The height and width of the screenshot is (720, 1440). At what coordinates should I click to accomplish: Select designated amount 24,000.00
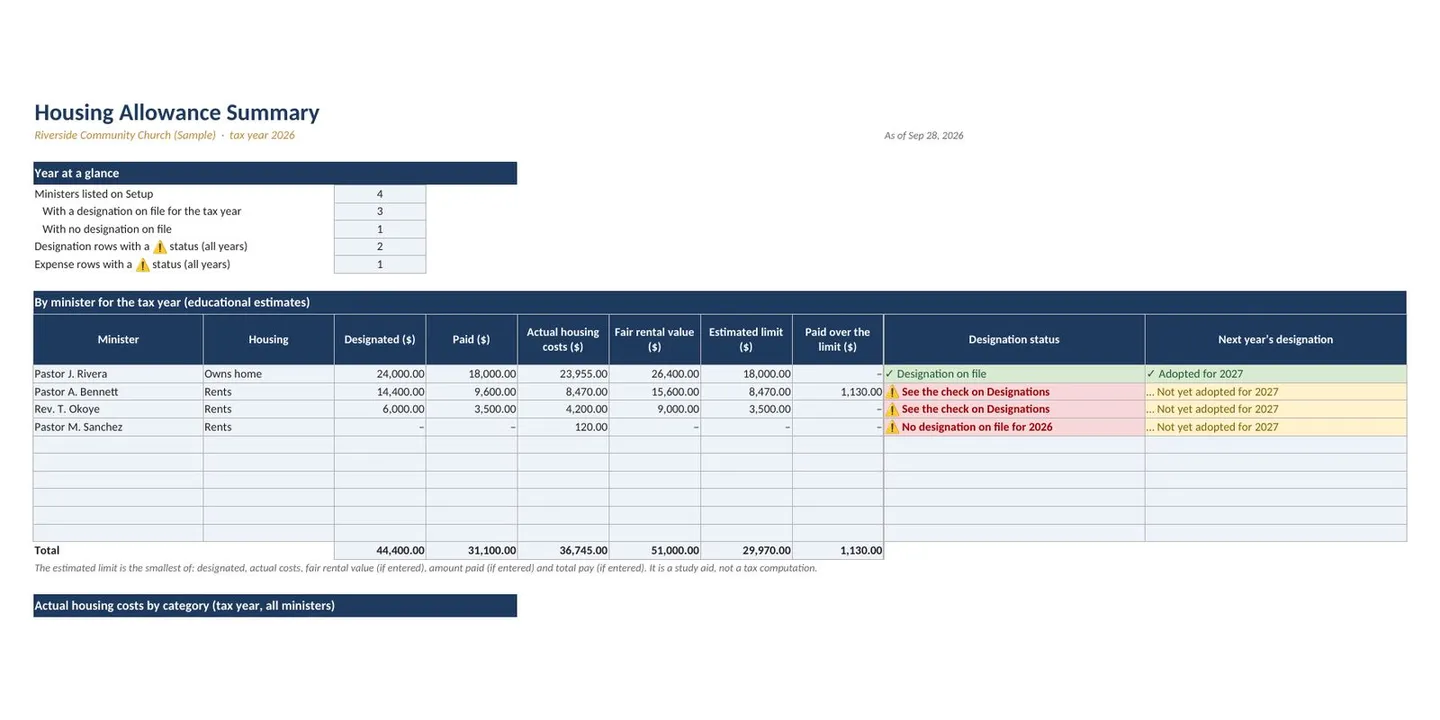pyautogui.click(x=380, y=374)
